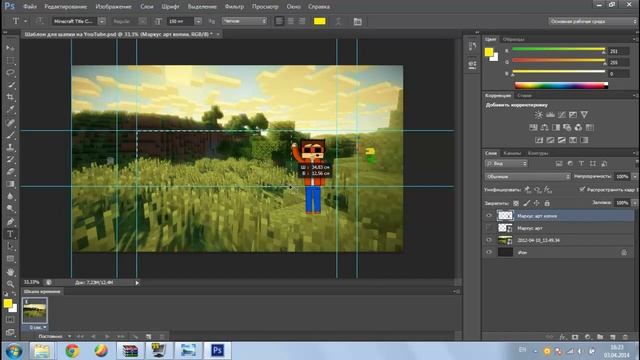The width and height of the screenshot is (640, 360).
Task: Add a Curves adjustment
Action: click(562, 115)
